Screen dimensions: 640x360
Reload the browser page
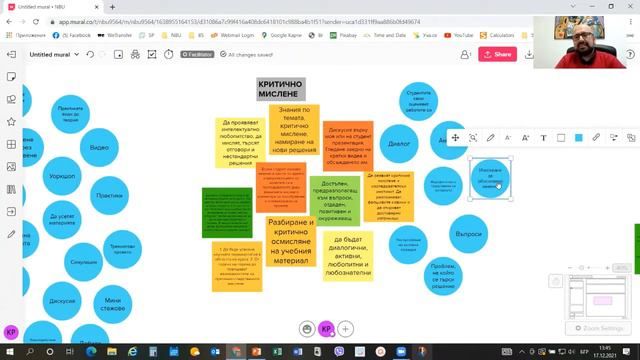coord(36,22)
